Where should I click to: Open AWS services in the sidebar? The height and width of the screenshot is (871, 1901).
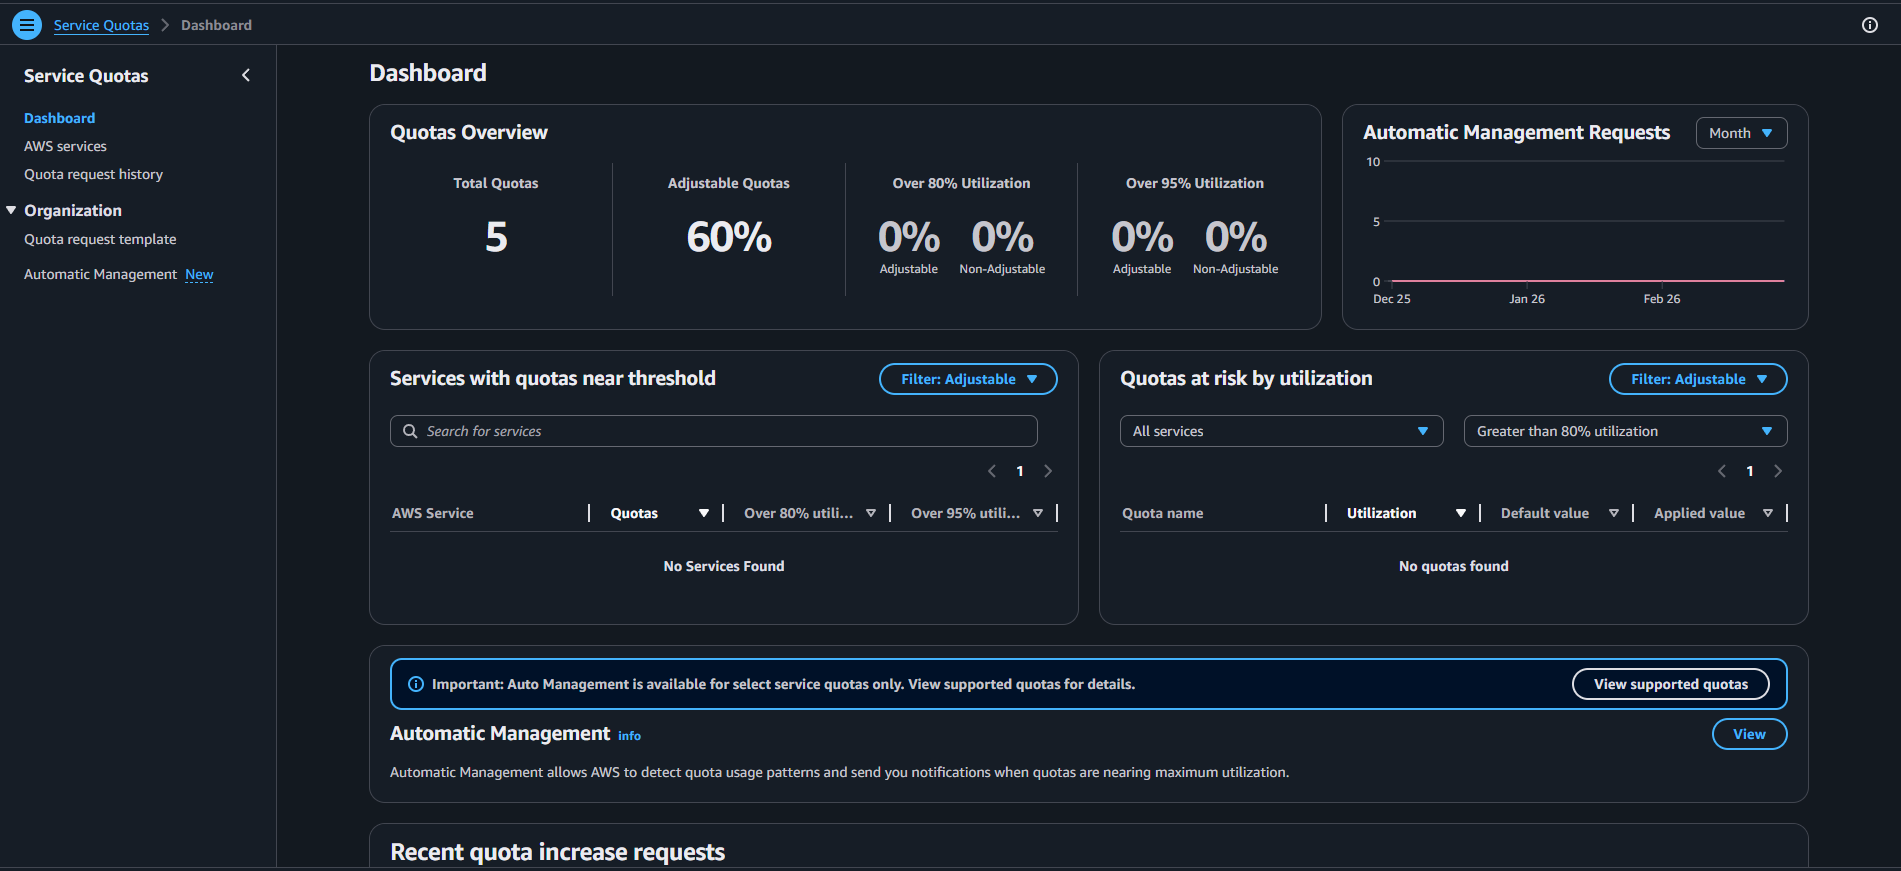tap(65, 146)
